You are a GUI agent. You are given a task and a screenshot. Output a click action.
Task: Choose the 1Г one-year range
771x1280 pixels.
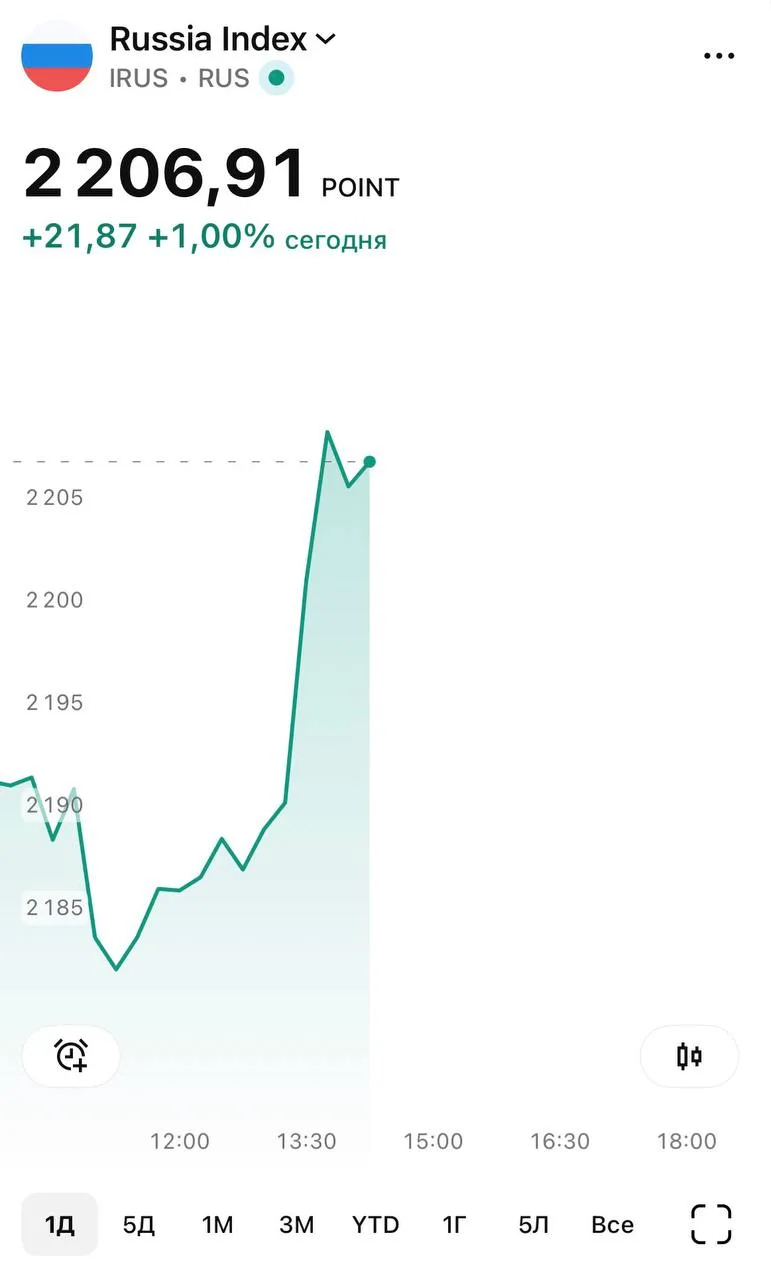click(x=455, y=1225)
